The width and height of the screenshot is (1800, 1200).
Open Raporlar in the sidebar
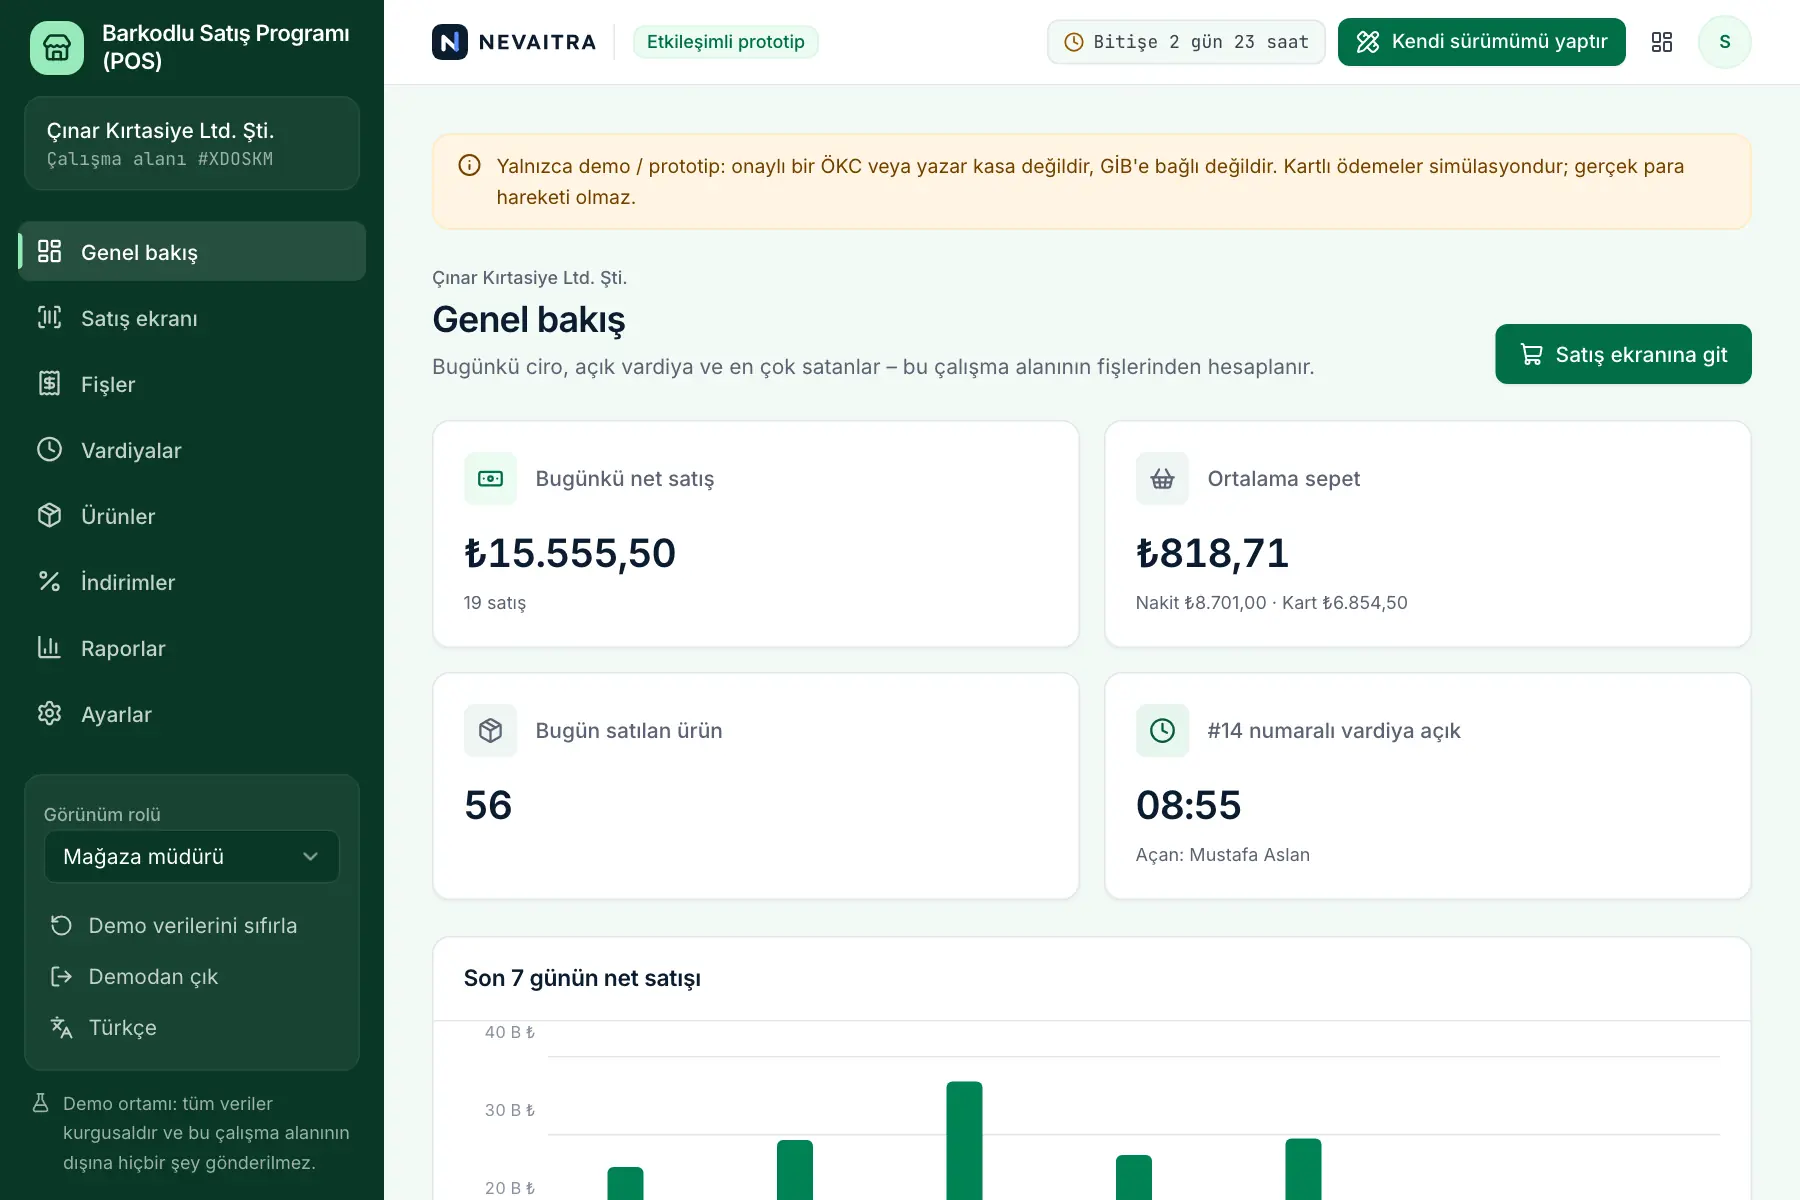pos(192,648)
